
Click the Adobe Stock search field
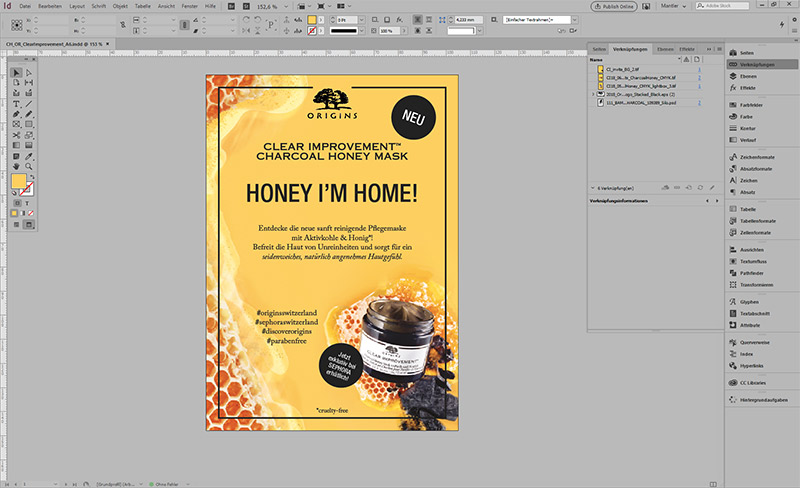pos(722,6)
